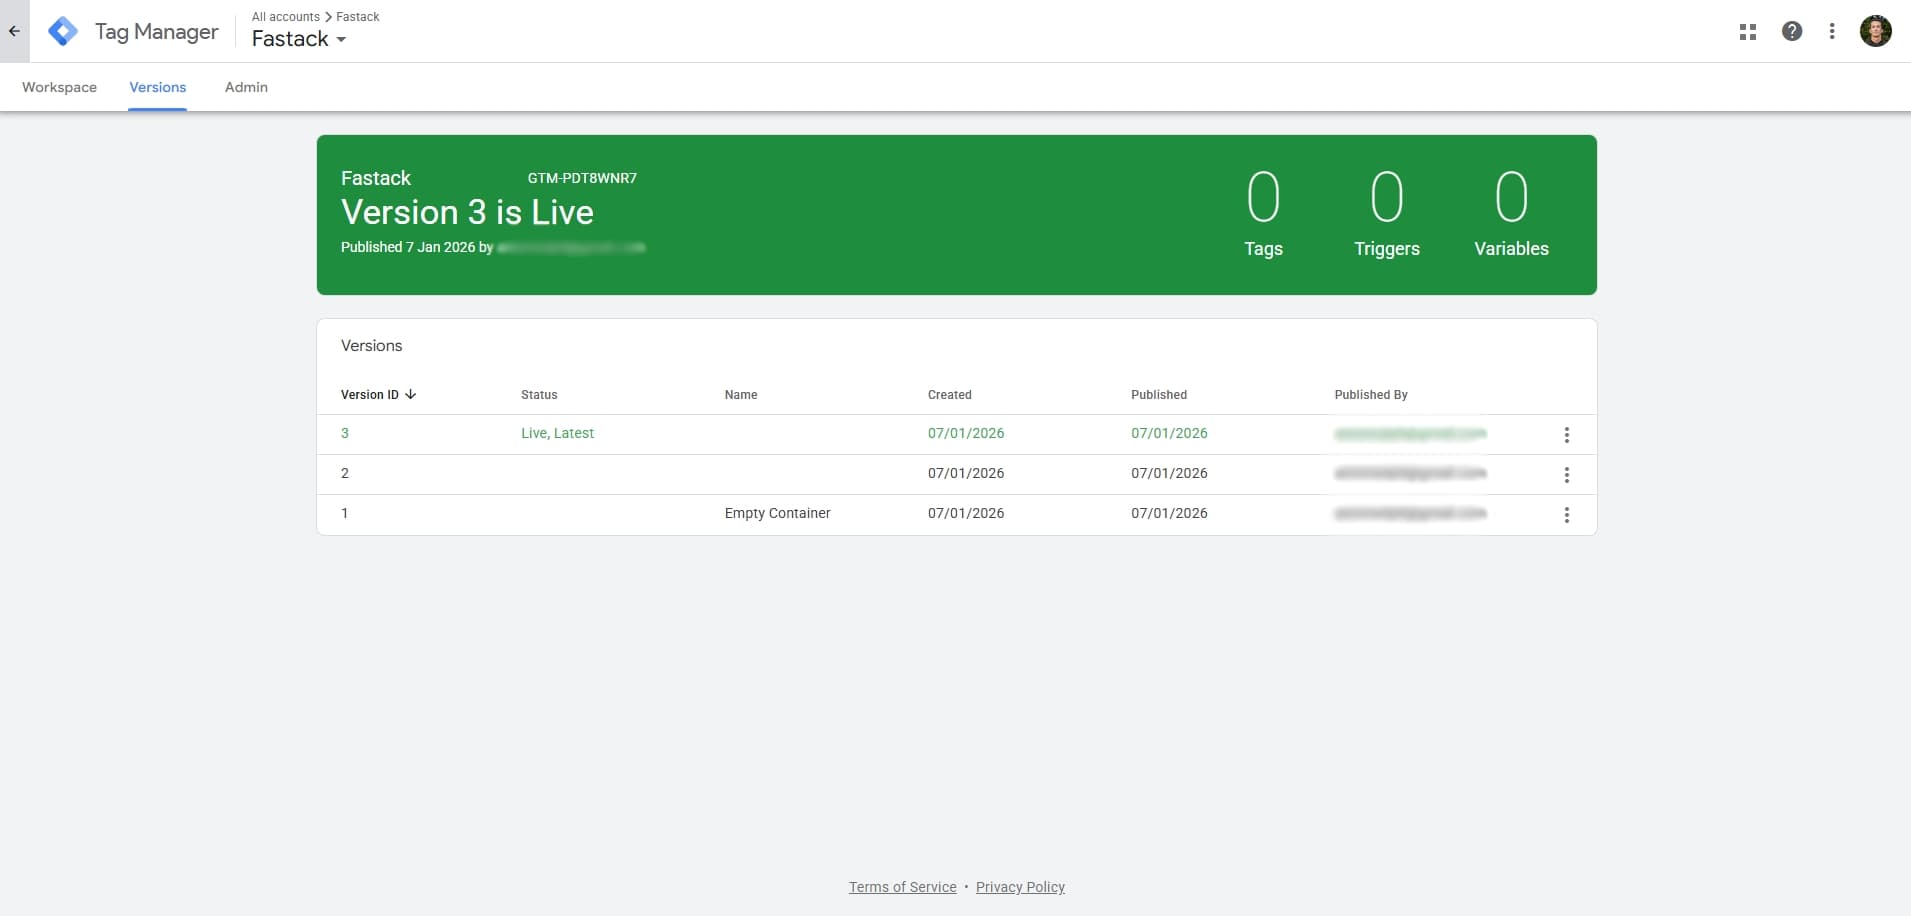Switch to the Admin tab
Screen dimensions: 1911x916
coord(246,87)
